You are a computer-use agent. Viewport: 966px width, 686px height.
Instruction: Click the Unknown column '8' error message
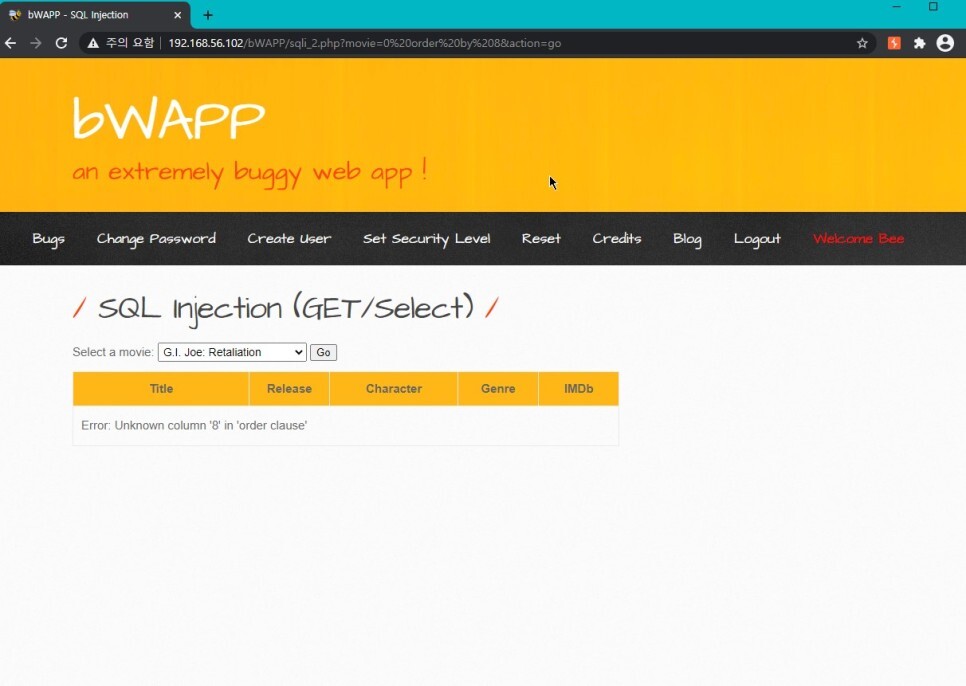point(194,426)
